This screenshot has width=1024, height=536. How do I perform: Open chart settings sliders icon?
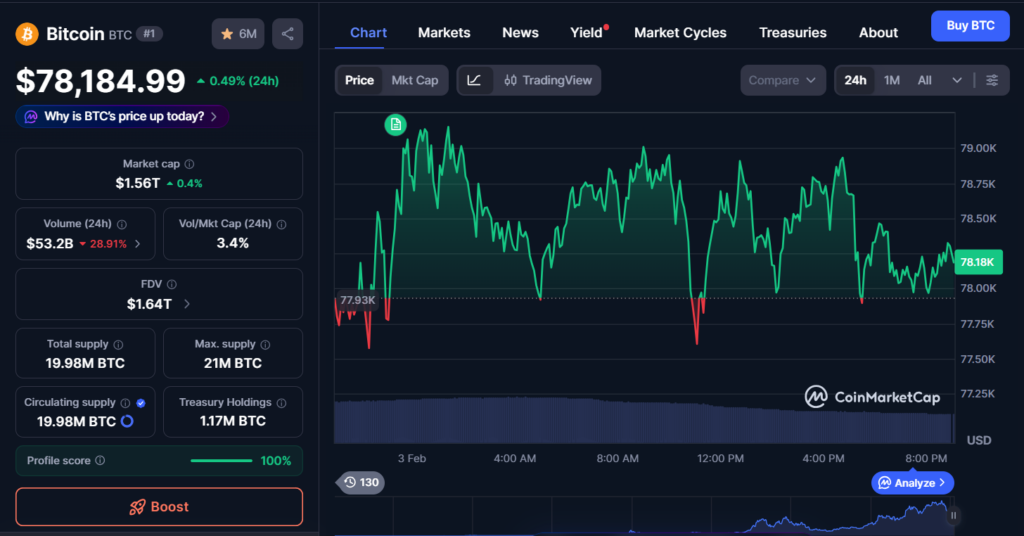point(991,80)
